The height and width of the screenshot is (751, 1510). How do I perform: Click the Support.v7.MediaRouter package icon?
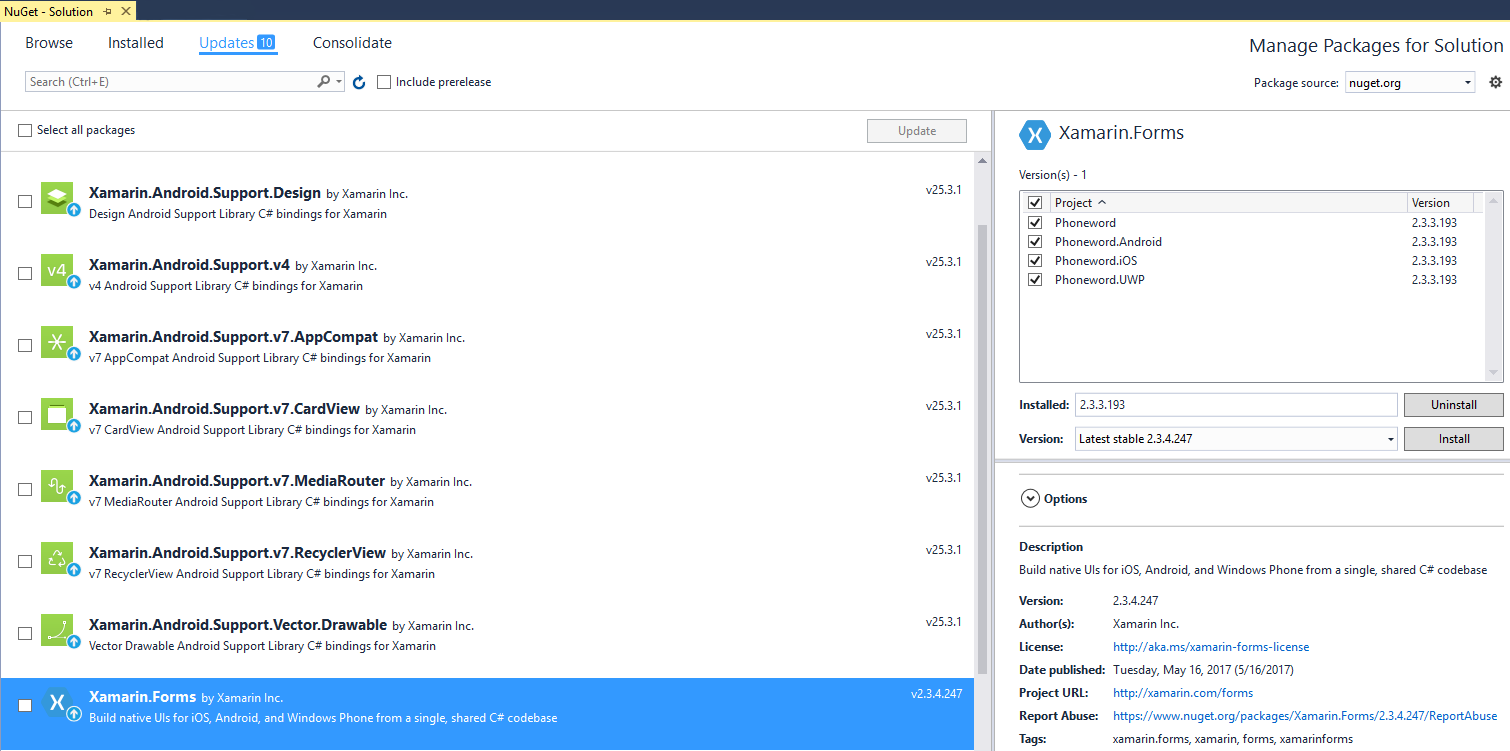(x=58, y=486)
